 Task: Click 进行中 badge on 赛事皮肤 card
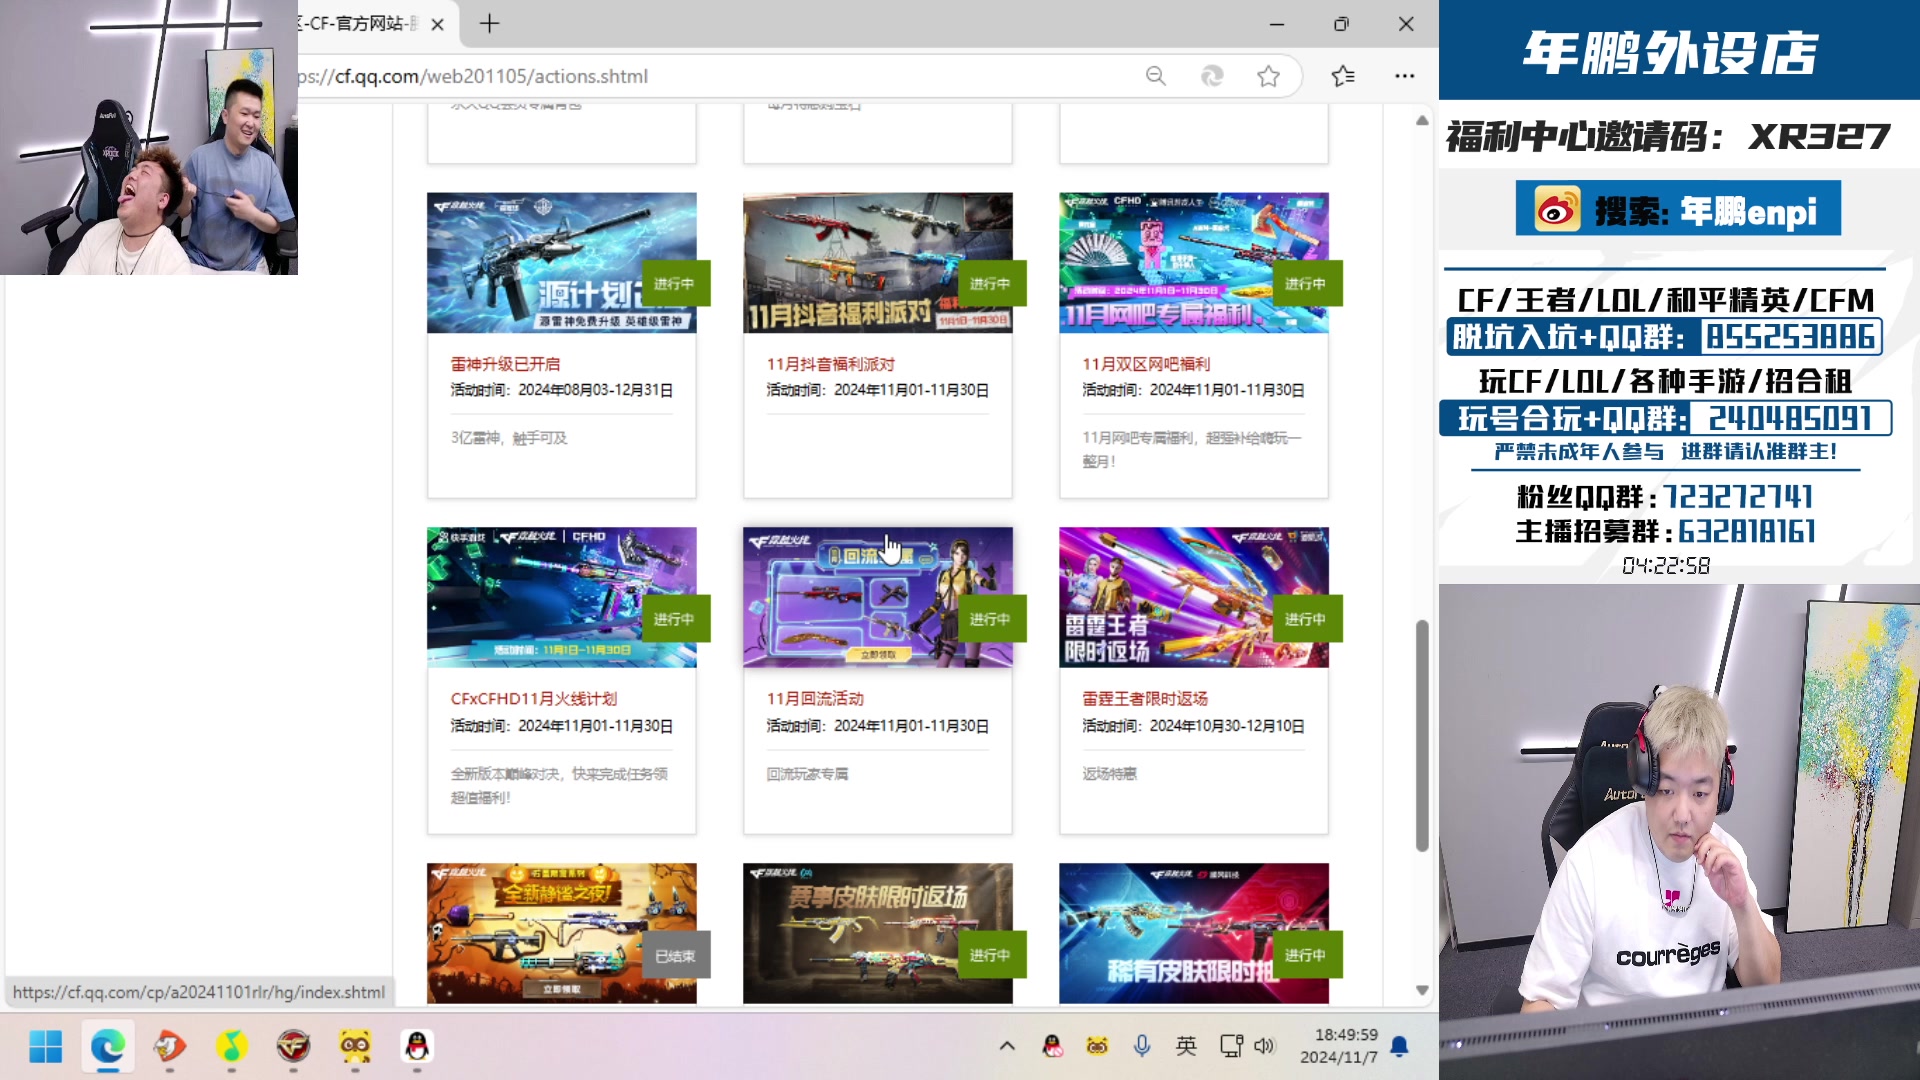click(x=991, y=955)
